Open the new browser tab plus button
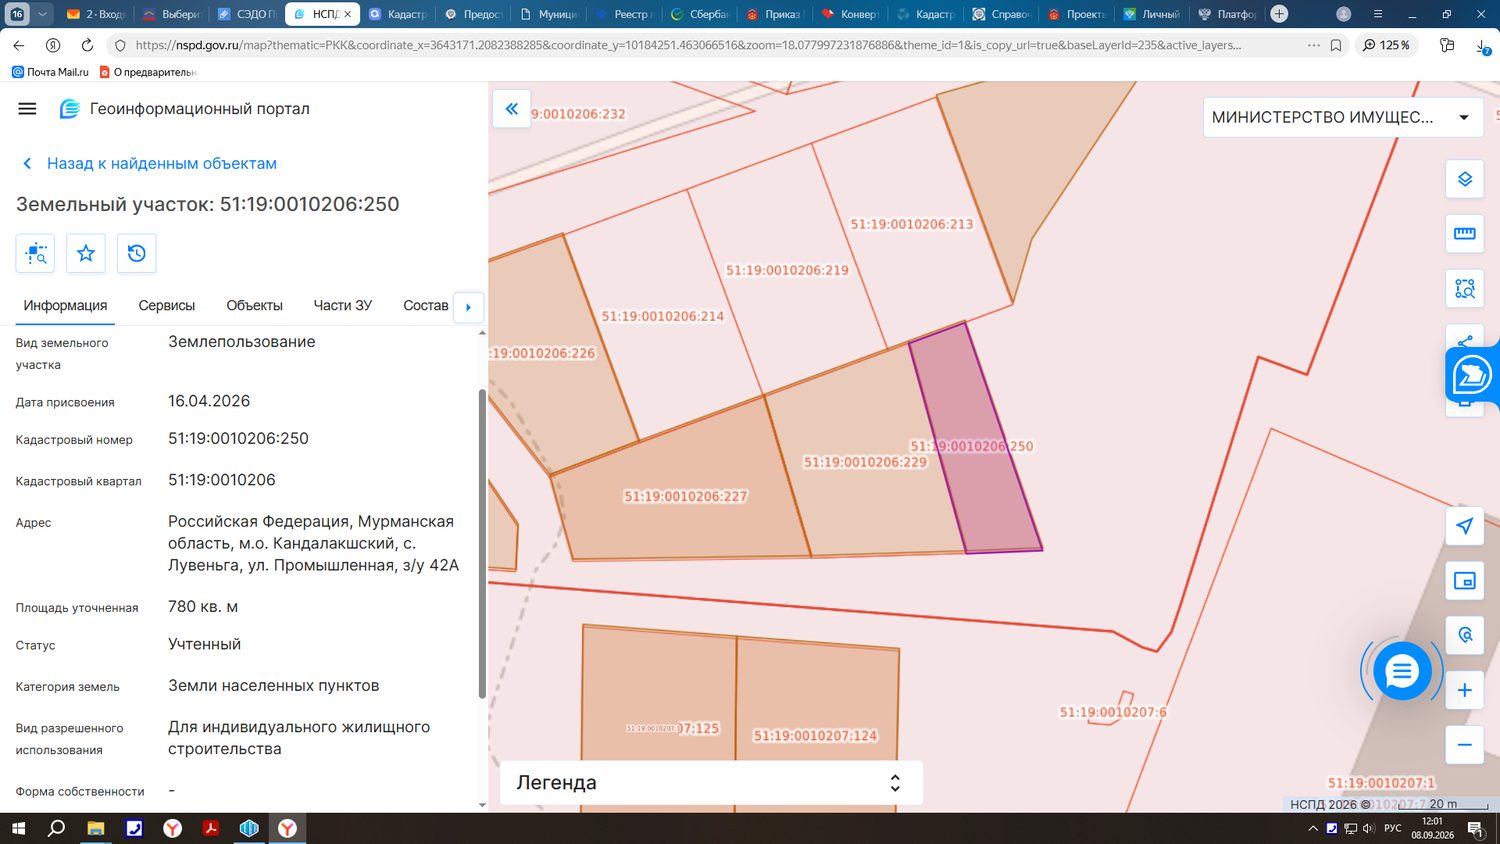The width and height of the screenshot is (1500, 844). (1279, 14)
